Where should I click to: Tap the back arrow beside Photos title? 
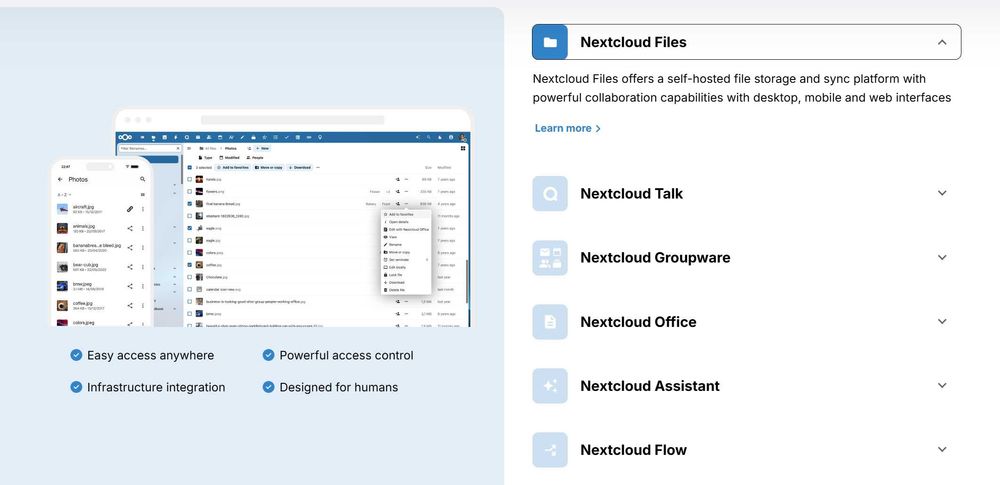(60, 179)
